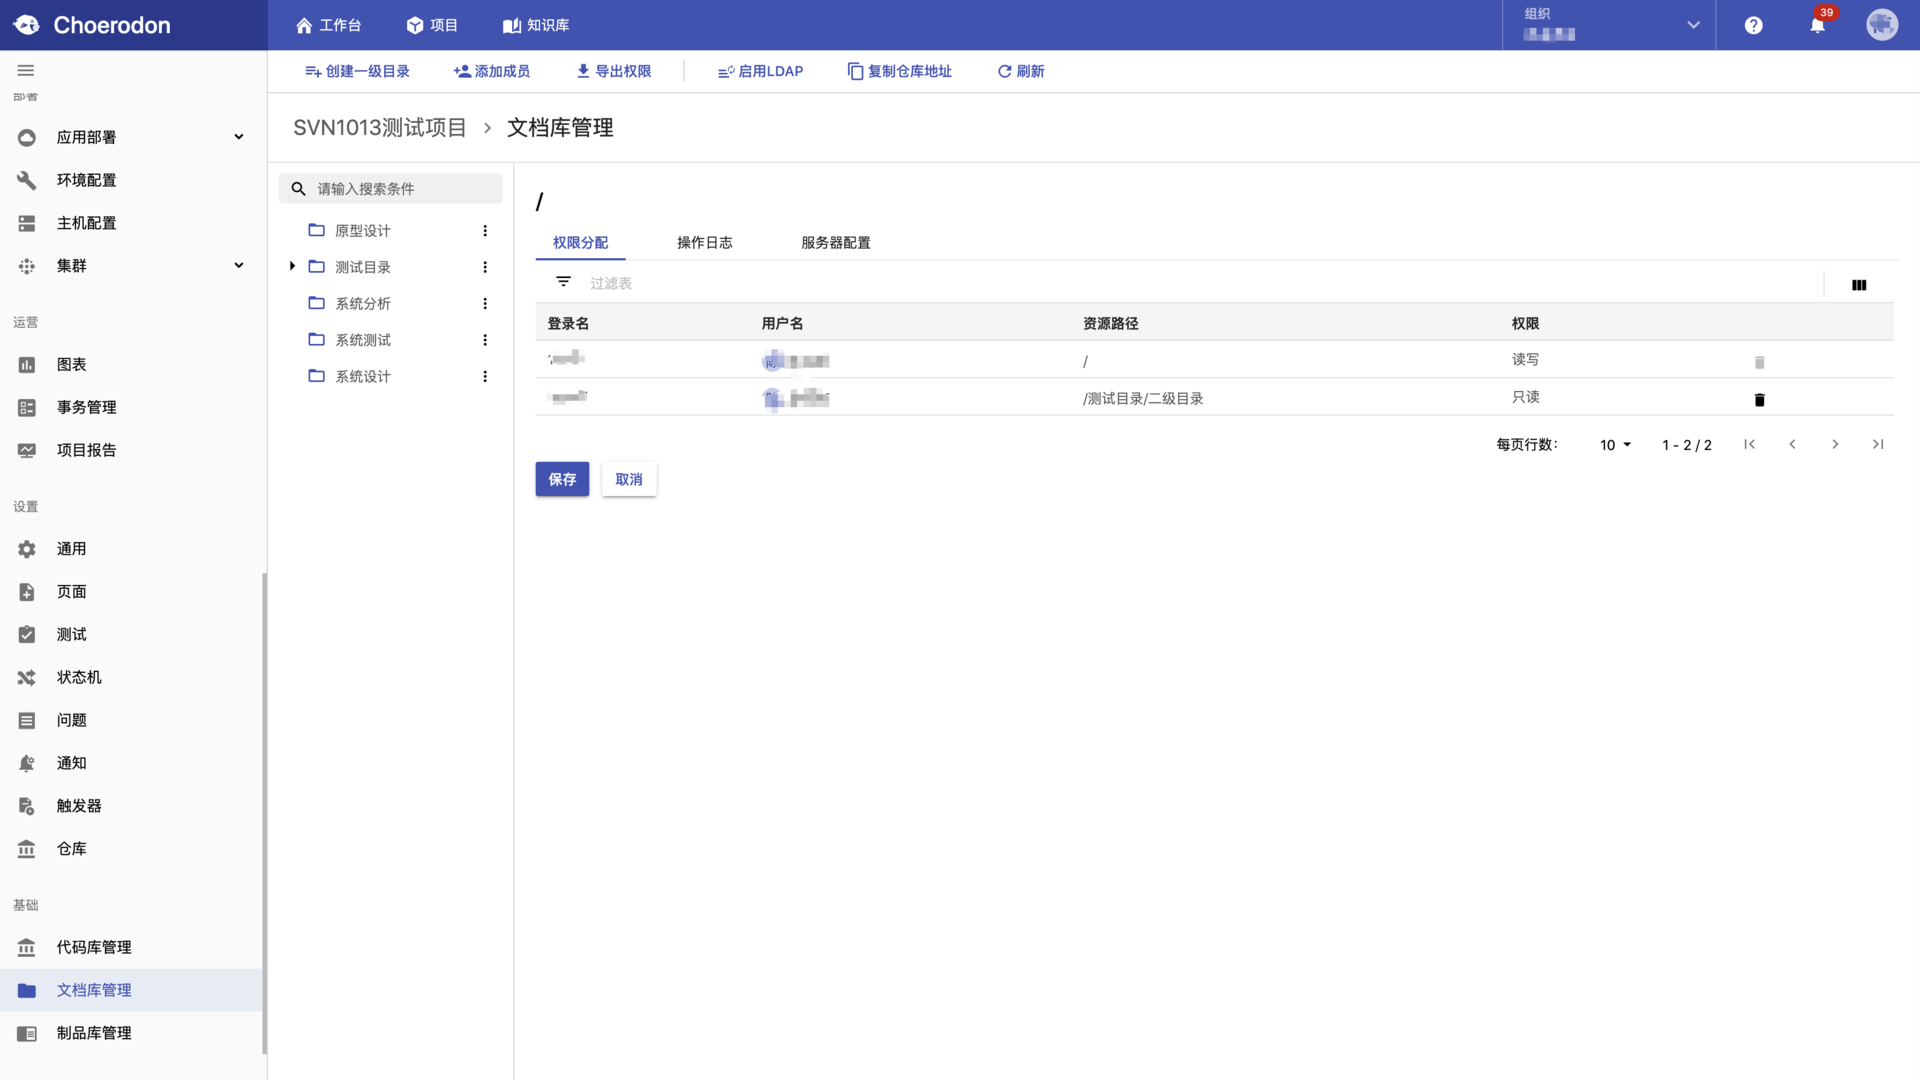Click the user avatar icon
This screenshot has height=1080, width=1920.
[1882, 25]
